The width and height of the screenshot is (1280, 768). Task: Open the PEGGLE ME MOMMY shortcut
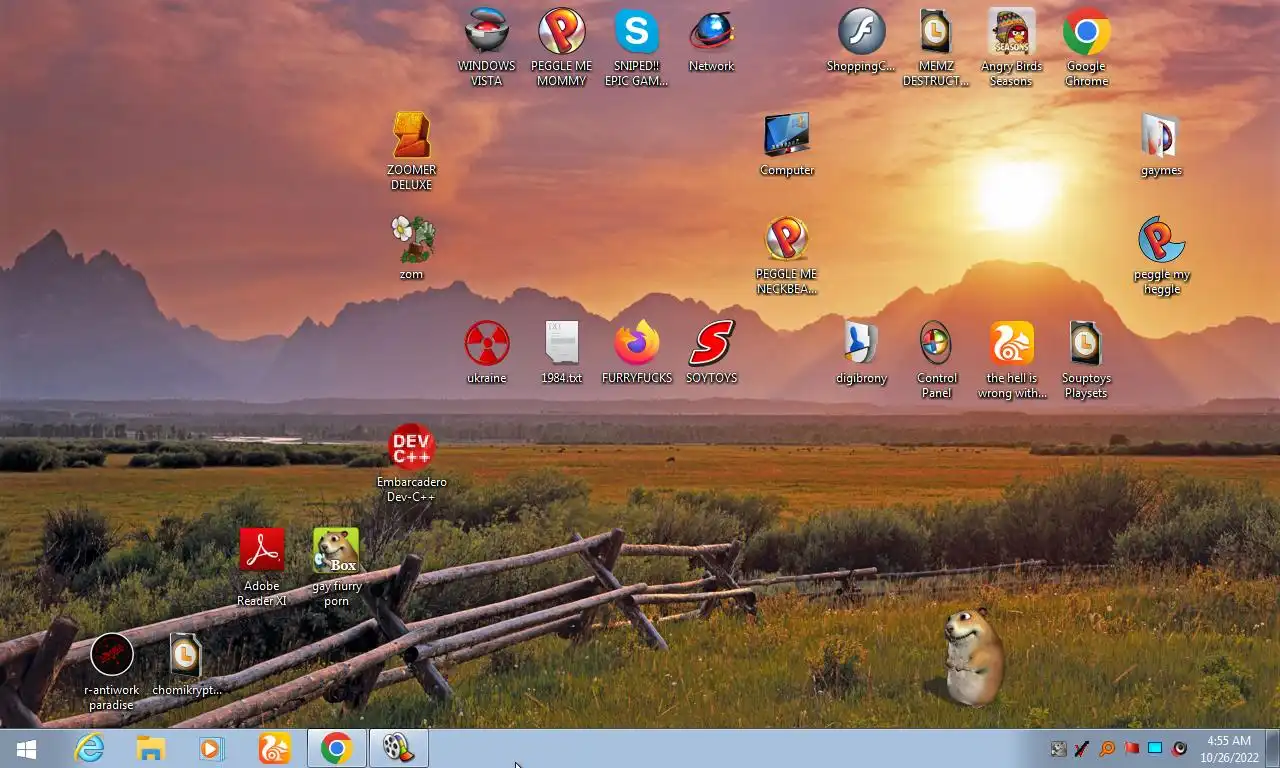point(561,47)
